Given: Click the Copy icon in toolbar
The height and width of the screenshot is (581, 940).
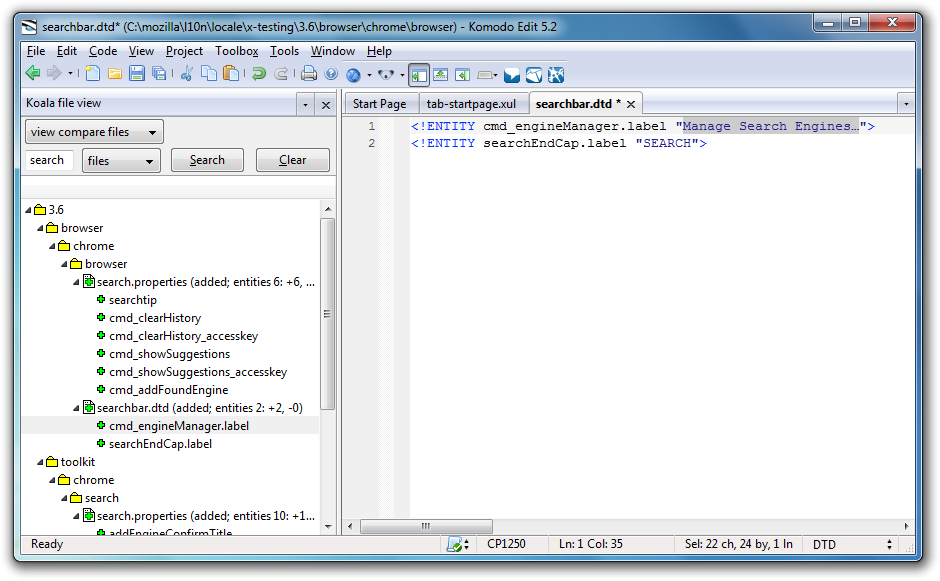Looking at the screenshot, I should (209, 74).
